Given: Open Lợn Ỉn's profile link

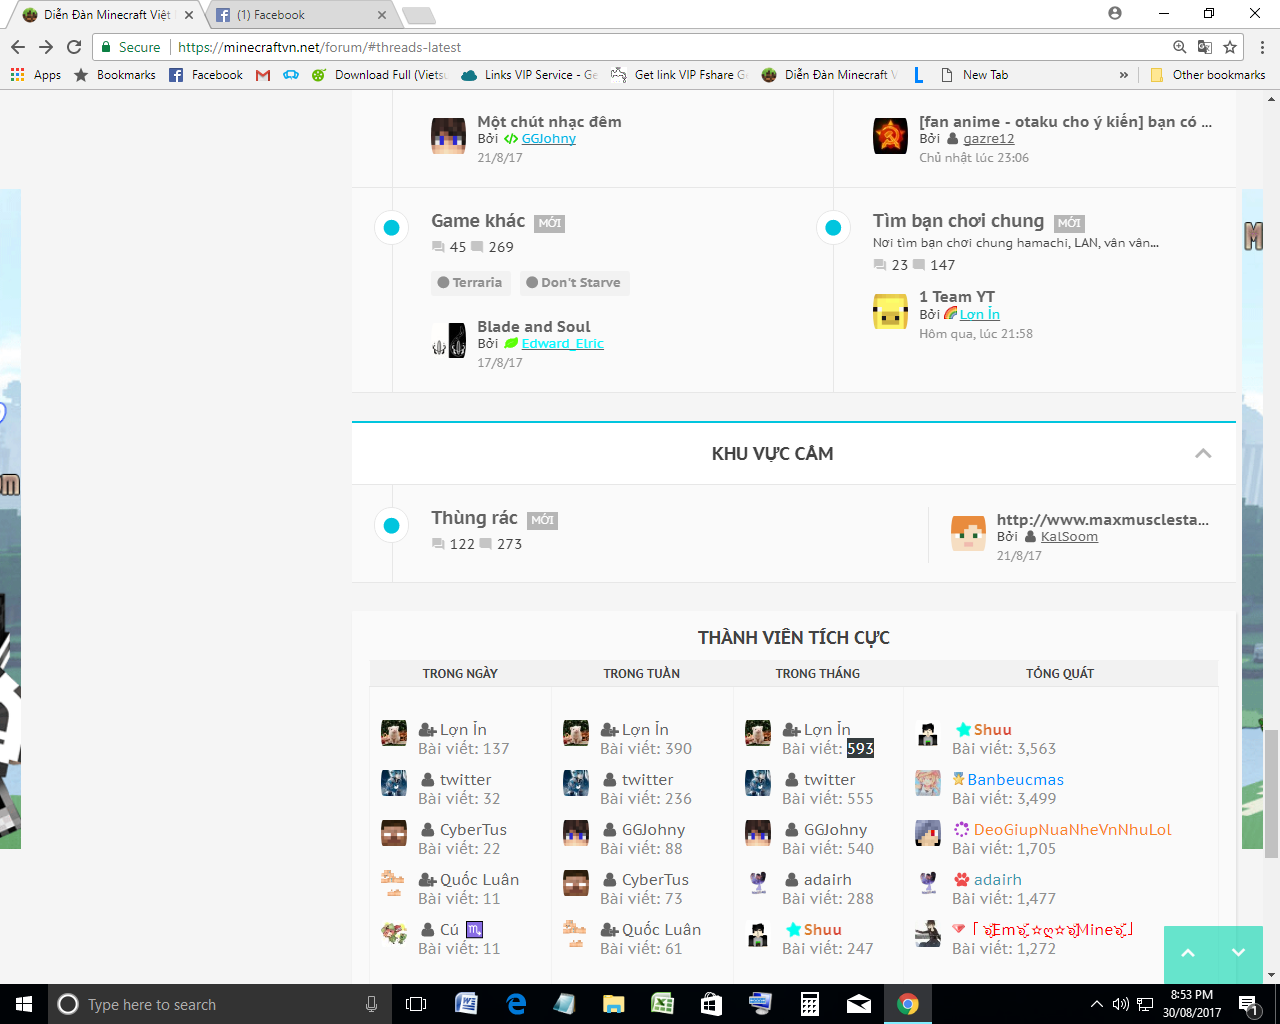Looking at the screenshot, I should pyautogui.click(x=981, y=313).
